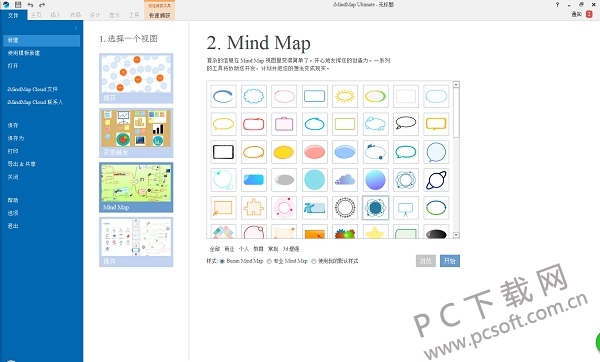Open iMindMap Cloud 联系人 entry
Screen dimensions: 600x362
point(35,102)
